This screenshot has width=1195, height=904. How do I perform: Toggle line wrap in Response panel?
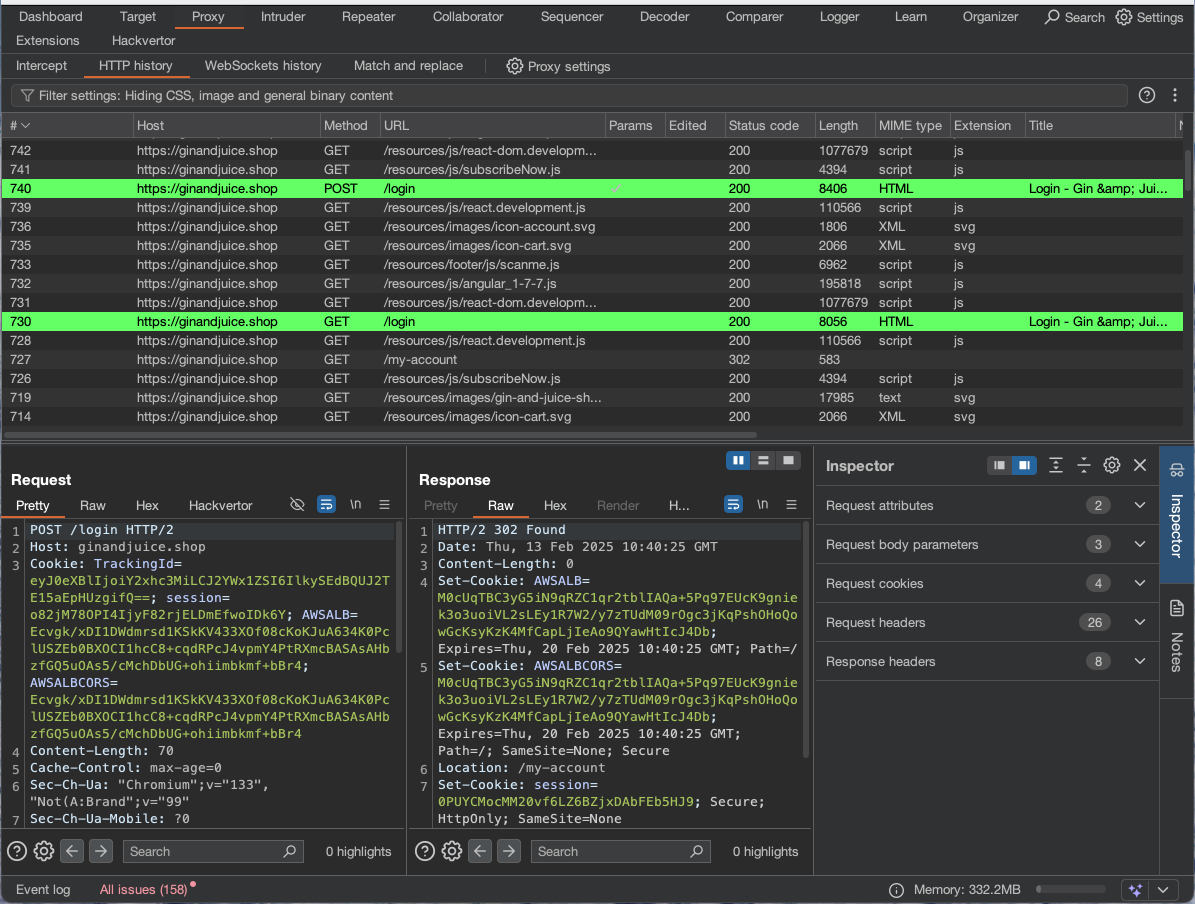coord(734,505)
